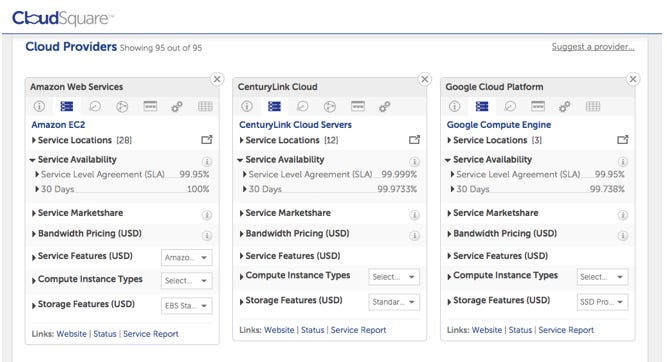667x362 pixels.
Task: Remove the Google Cloud Platform card
Action: coord(633,79)
